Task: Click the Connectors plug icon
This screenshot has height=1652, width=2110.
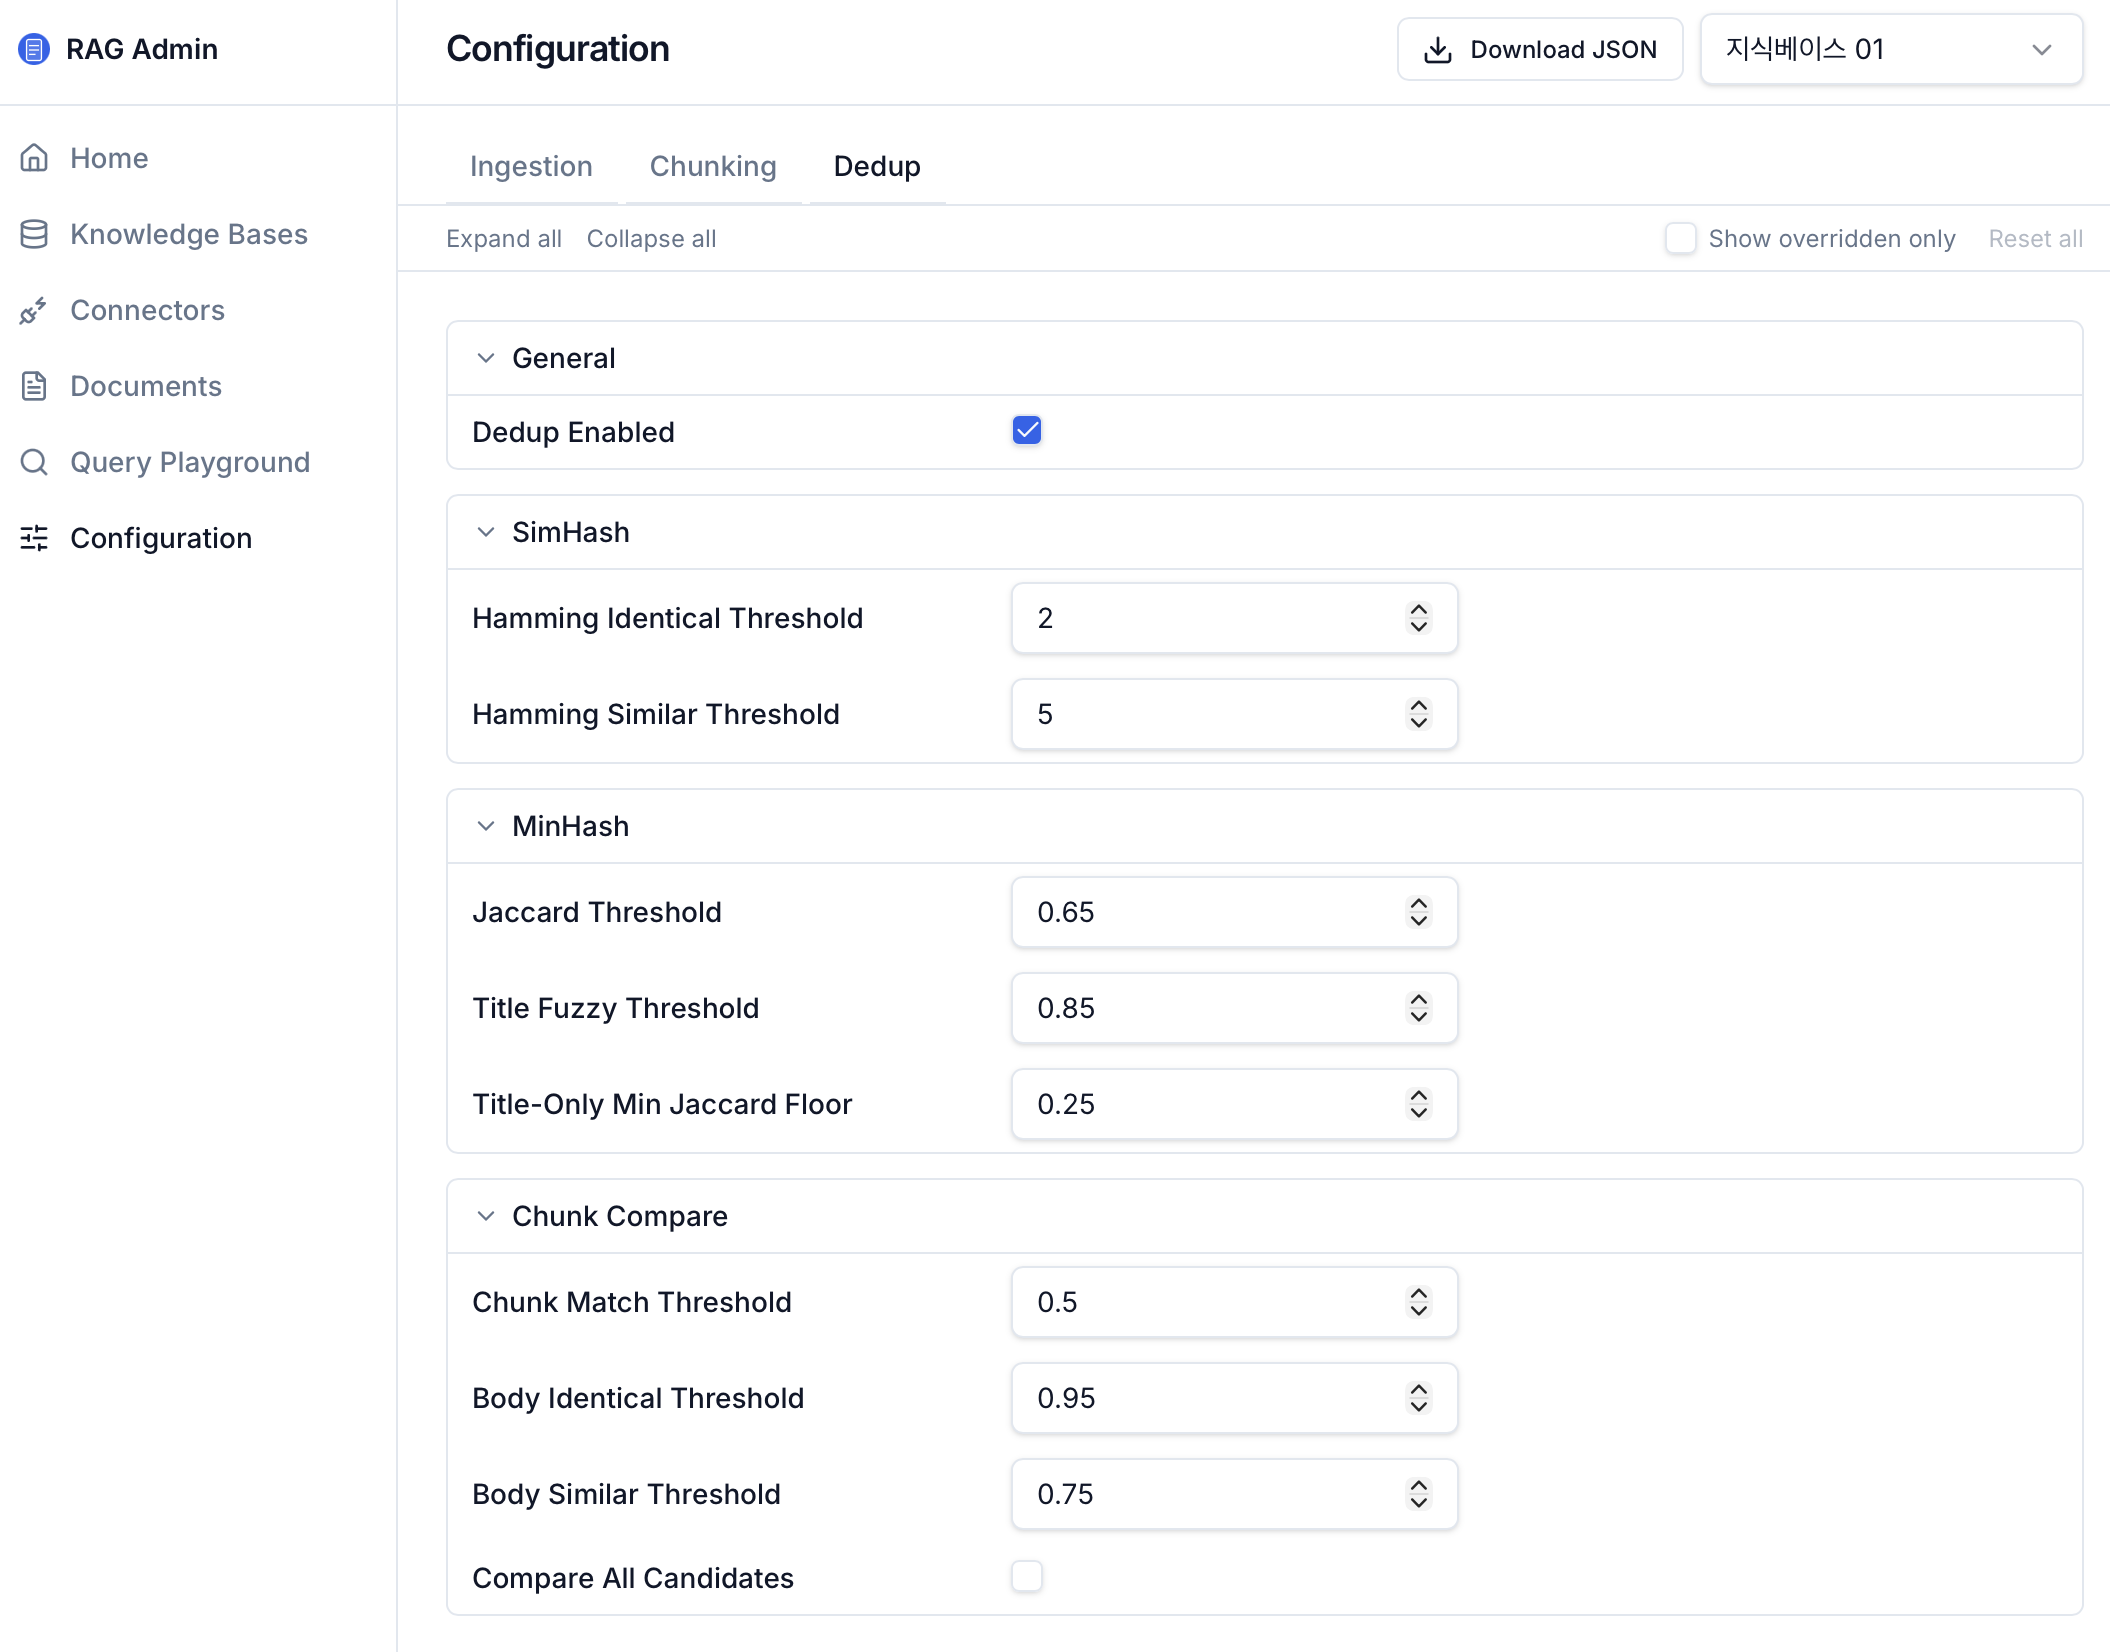Action: [34, 310]
